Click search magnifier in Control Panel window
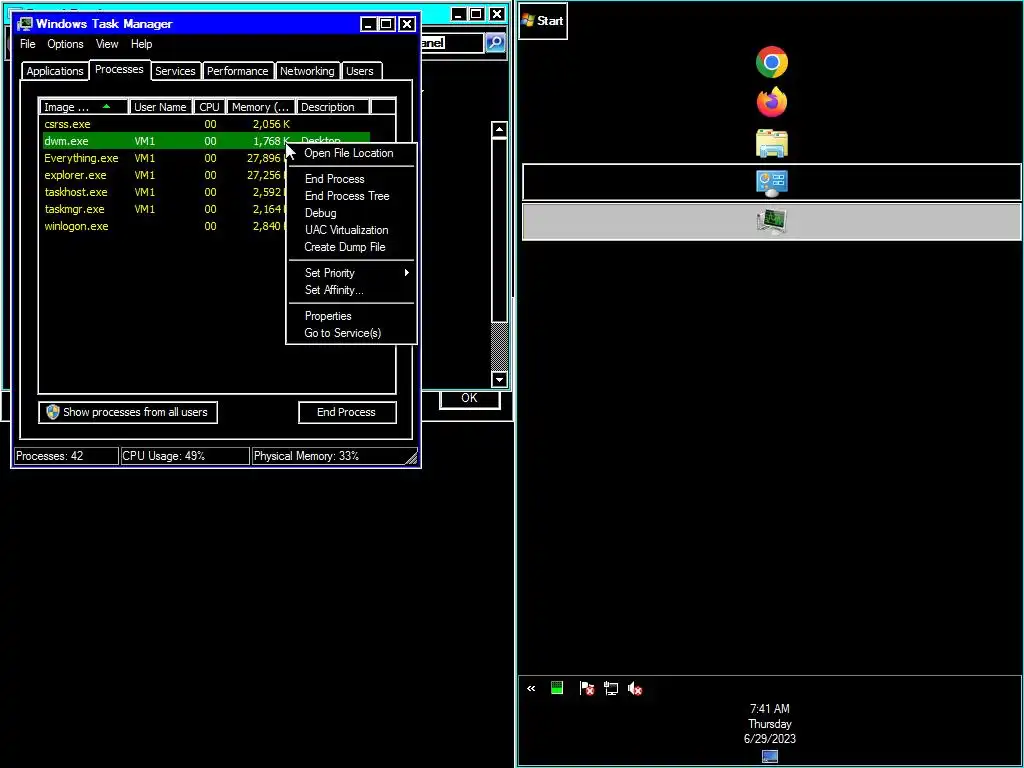 click(494, 43)
